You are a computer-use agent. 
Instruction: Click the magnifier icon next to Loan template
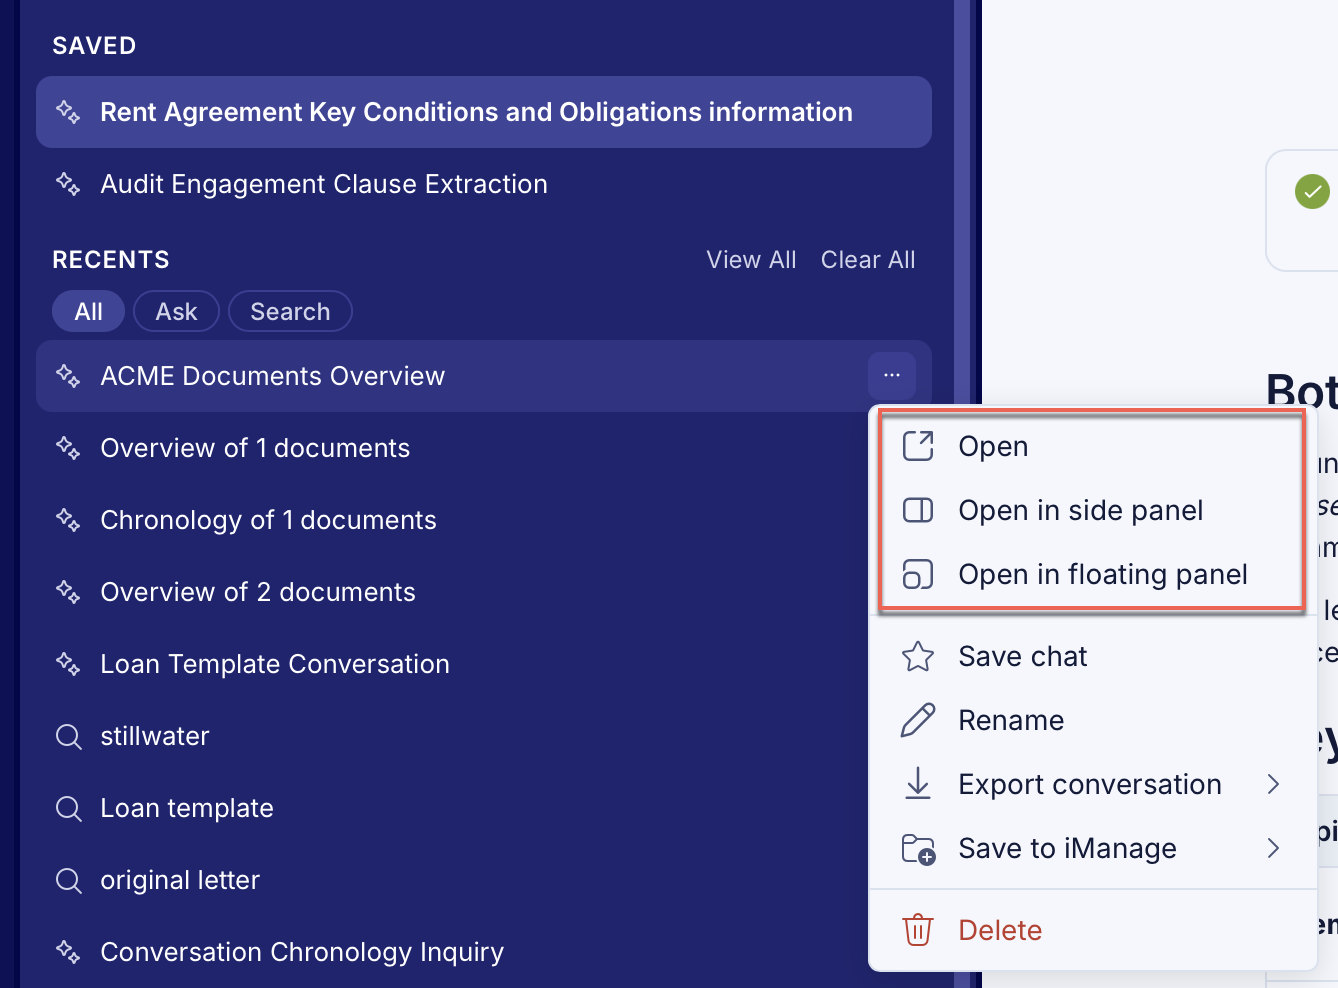point(68,809)
